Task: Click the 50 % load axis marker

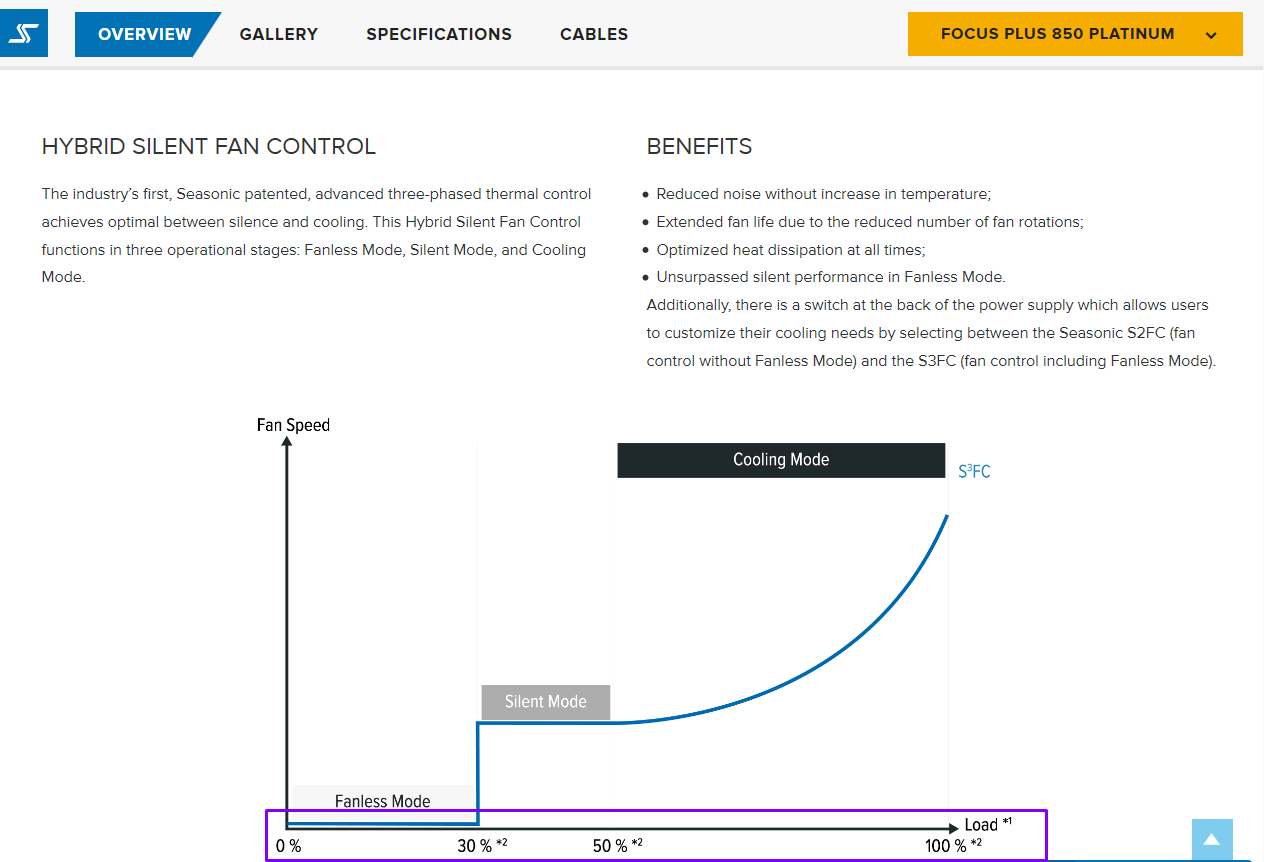Action: 610,846
